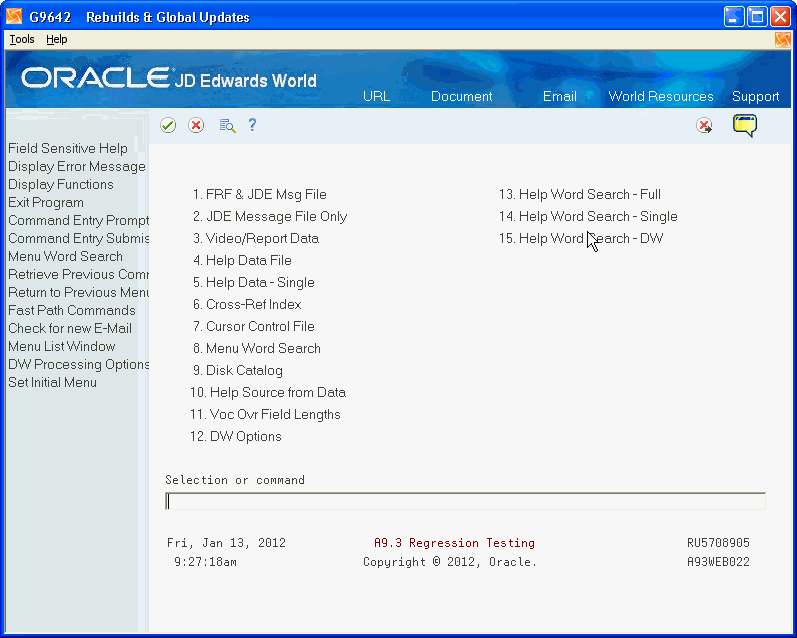Click option 4. Help Data File

tap(242, 260)
